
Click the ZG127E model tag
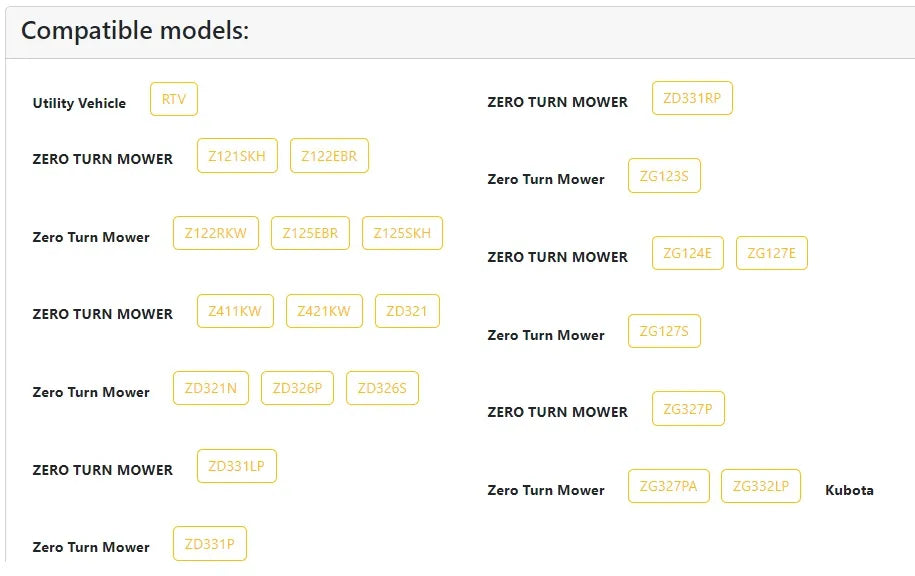[771, 253]
